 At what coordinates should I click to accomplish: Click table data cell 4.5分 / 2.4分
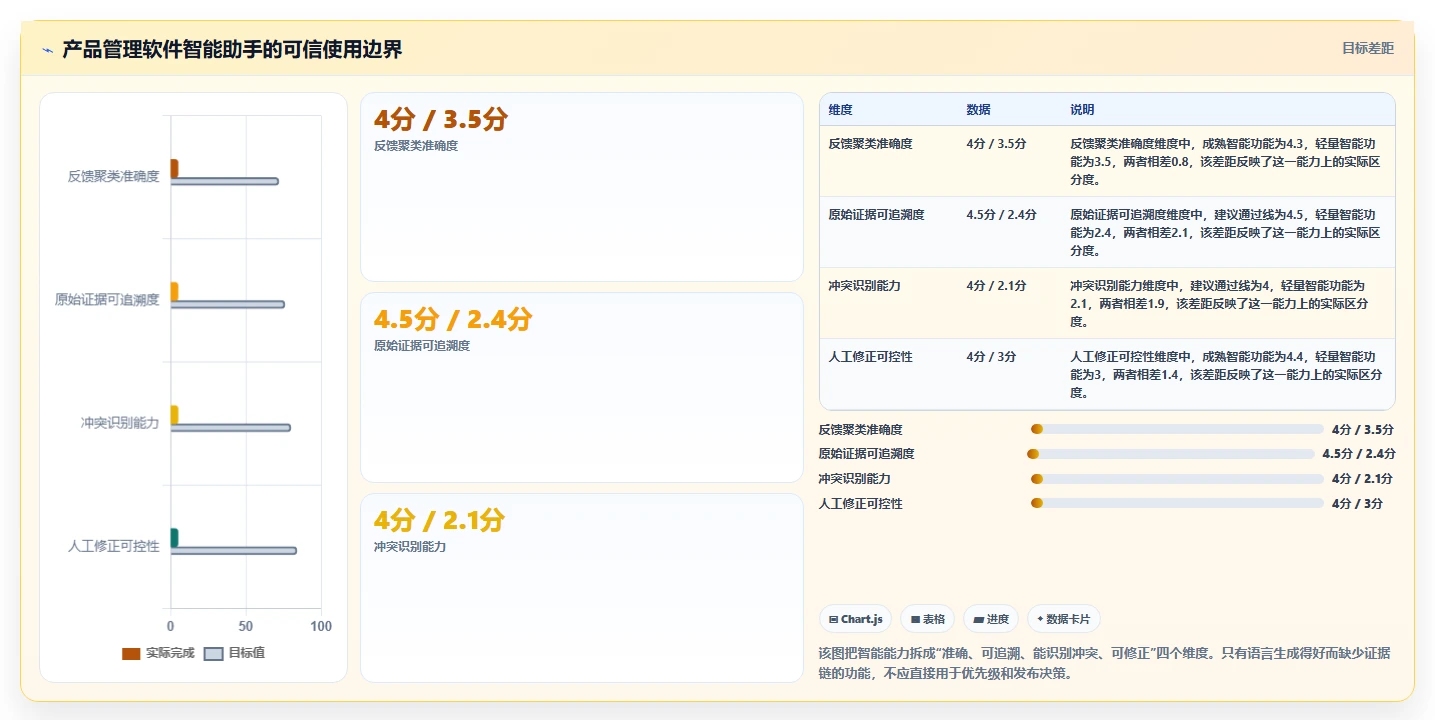(1001, 215)
